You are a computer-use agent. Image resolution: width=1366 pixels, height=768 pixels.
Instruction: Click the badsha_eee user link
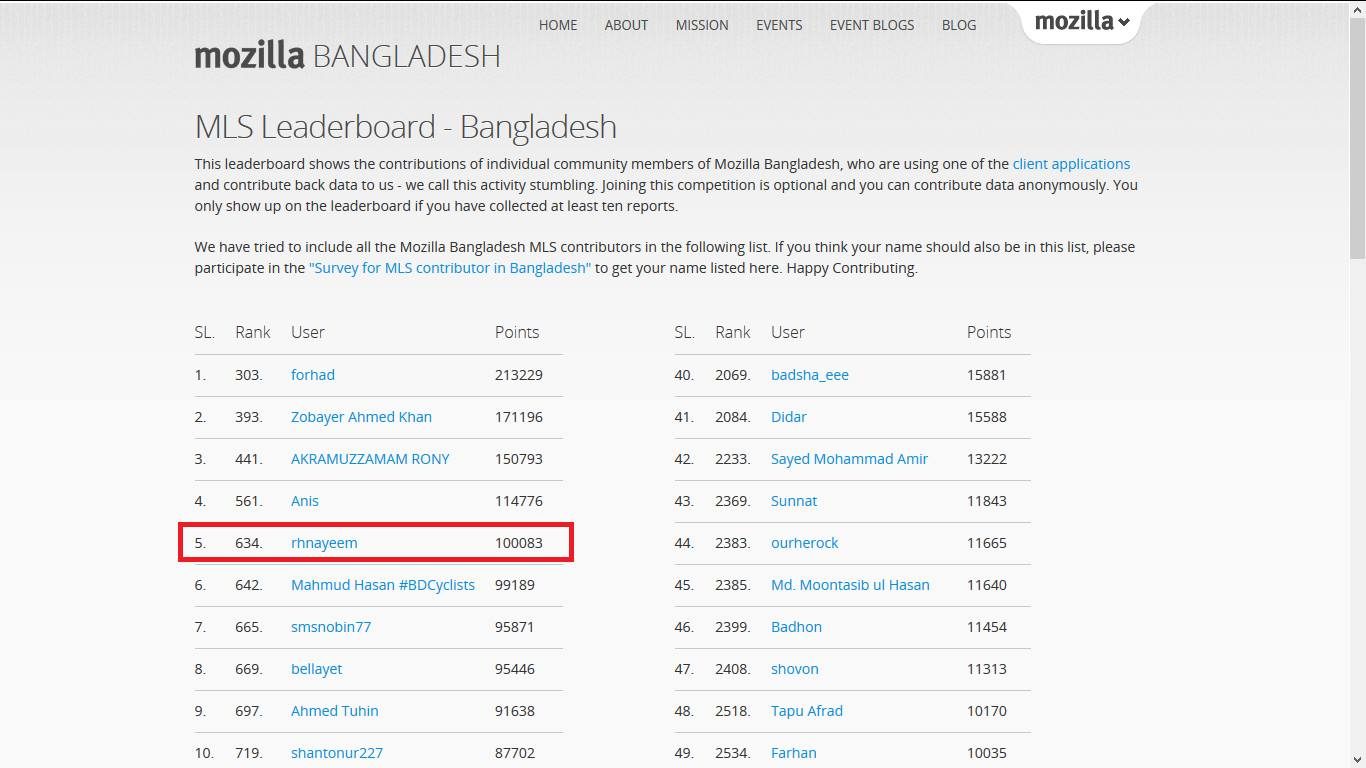[809, 375]
